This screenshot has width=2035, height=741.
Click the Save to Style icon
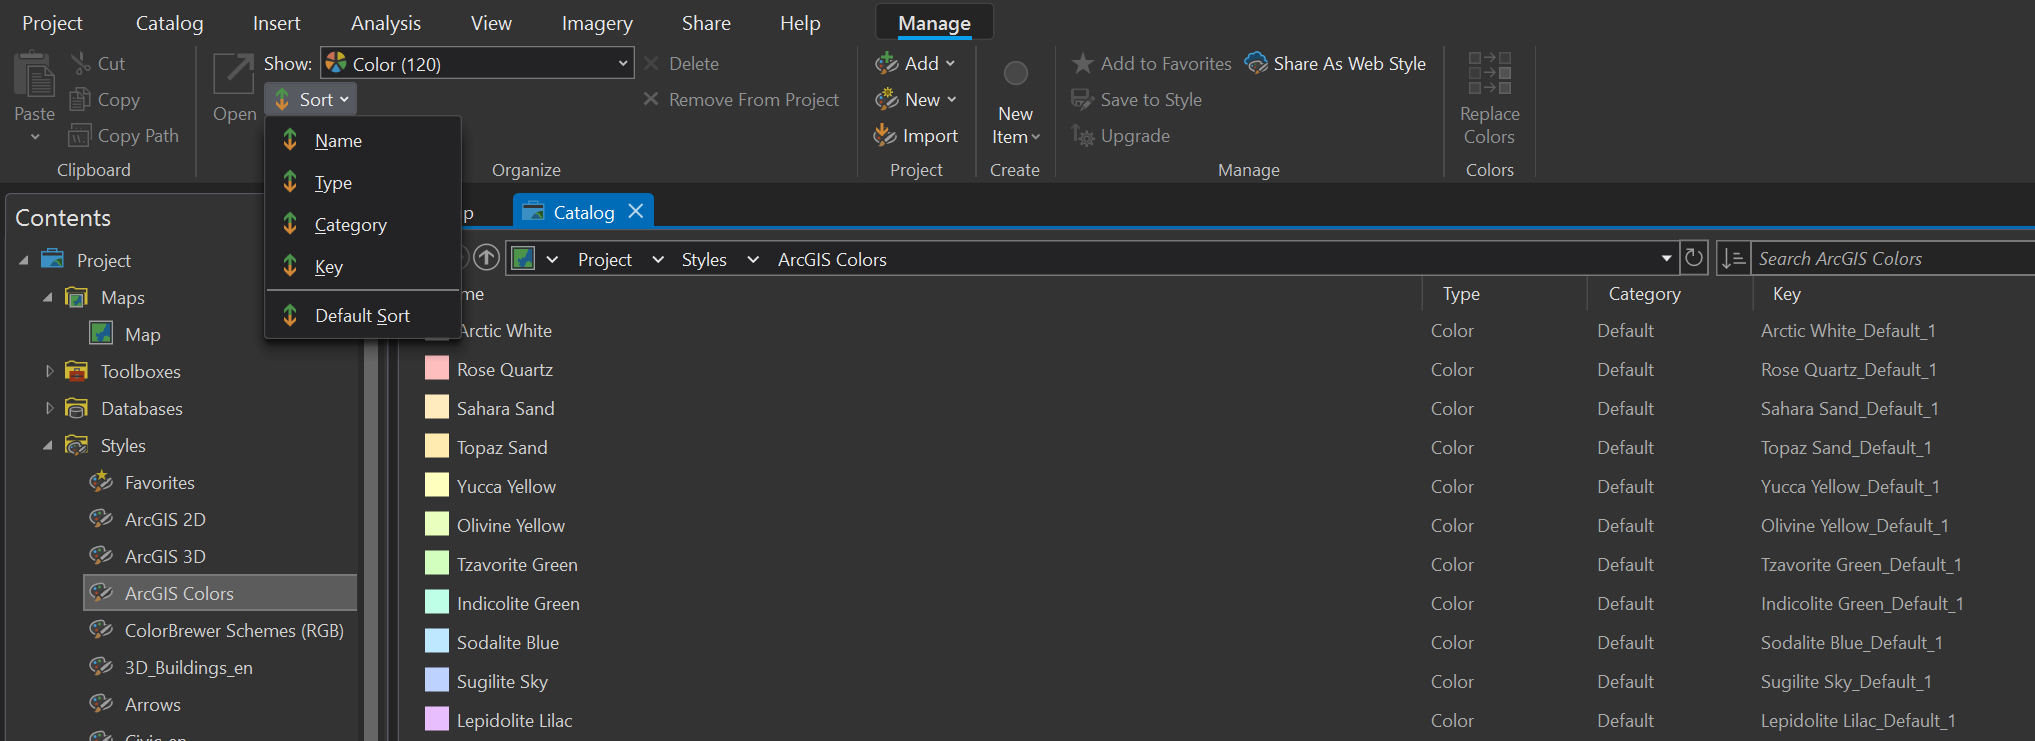pos(1082,99)
